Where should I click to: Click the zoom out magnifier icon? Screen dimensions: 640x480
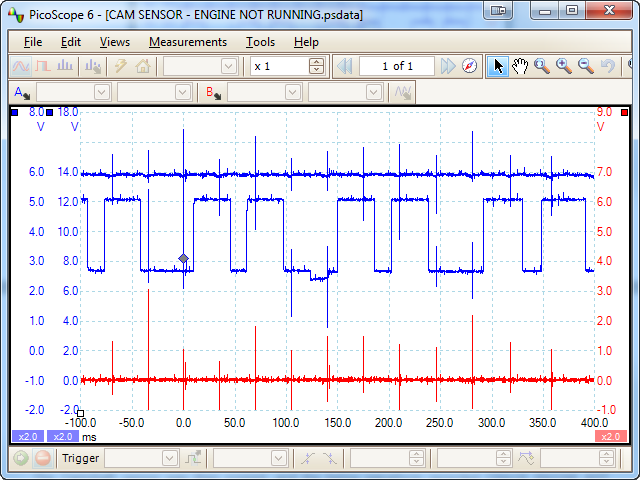point(586,66)
